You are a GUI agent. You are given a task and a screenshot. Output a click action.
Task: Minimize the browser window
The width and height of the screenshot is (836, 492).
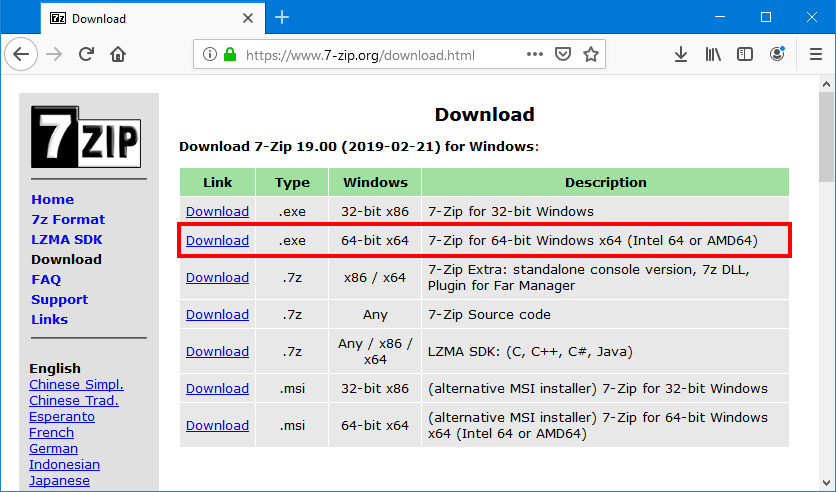click(x=720, y=17)
